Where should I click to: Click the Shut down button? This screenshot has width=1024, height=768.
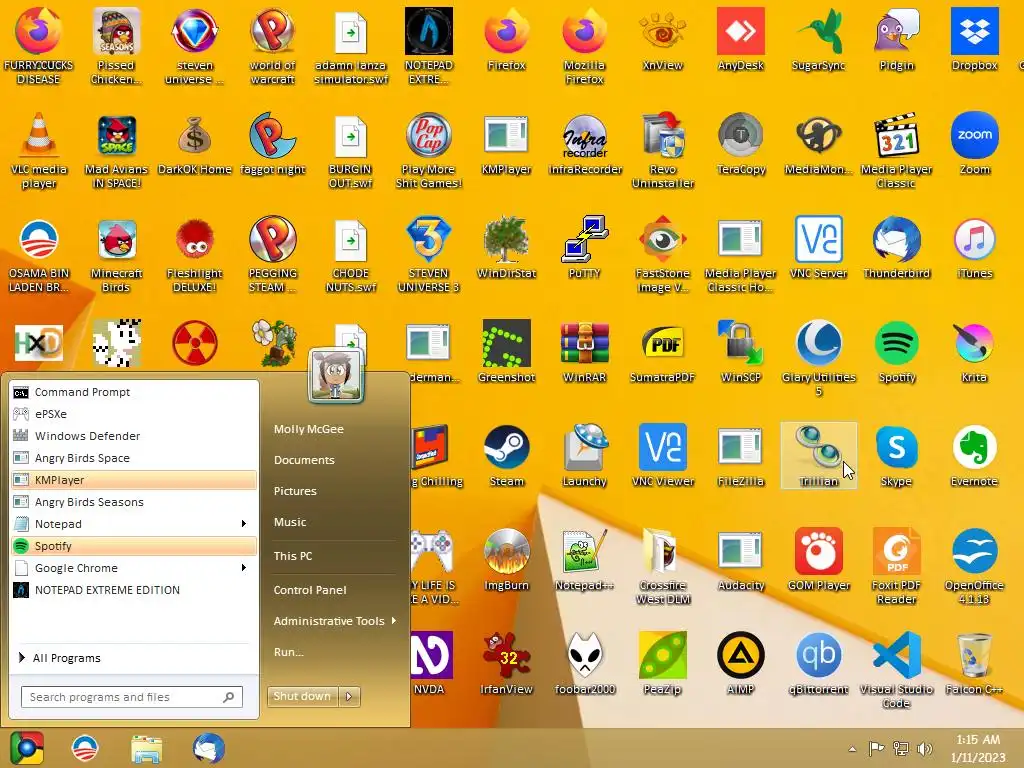point(302,696)
